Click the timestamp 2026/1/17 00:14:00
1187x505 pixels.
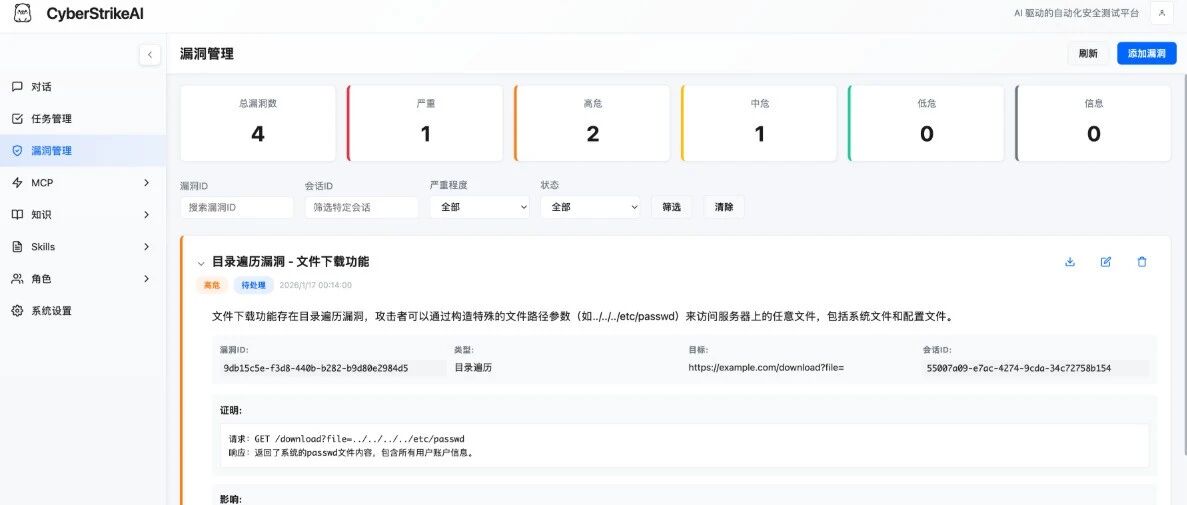point(316,285)
